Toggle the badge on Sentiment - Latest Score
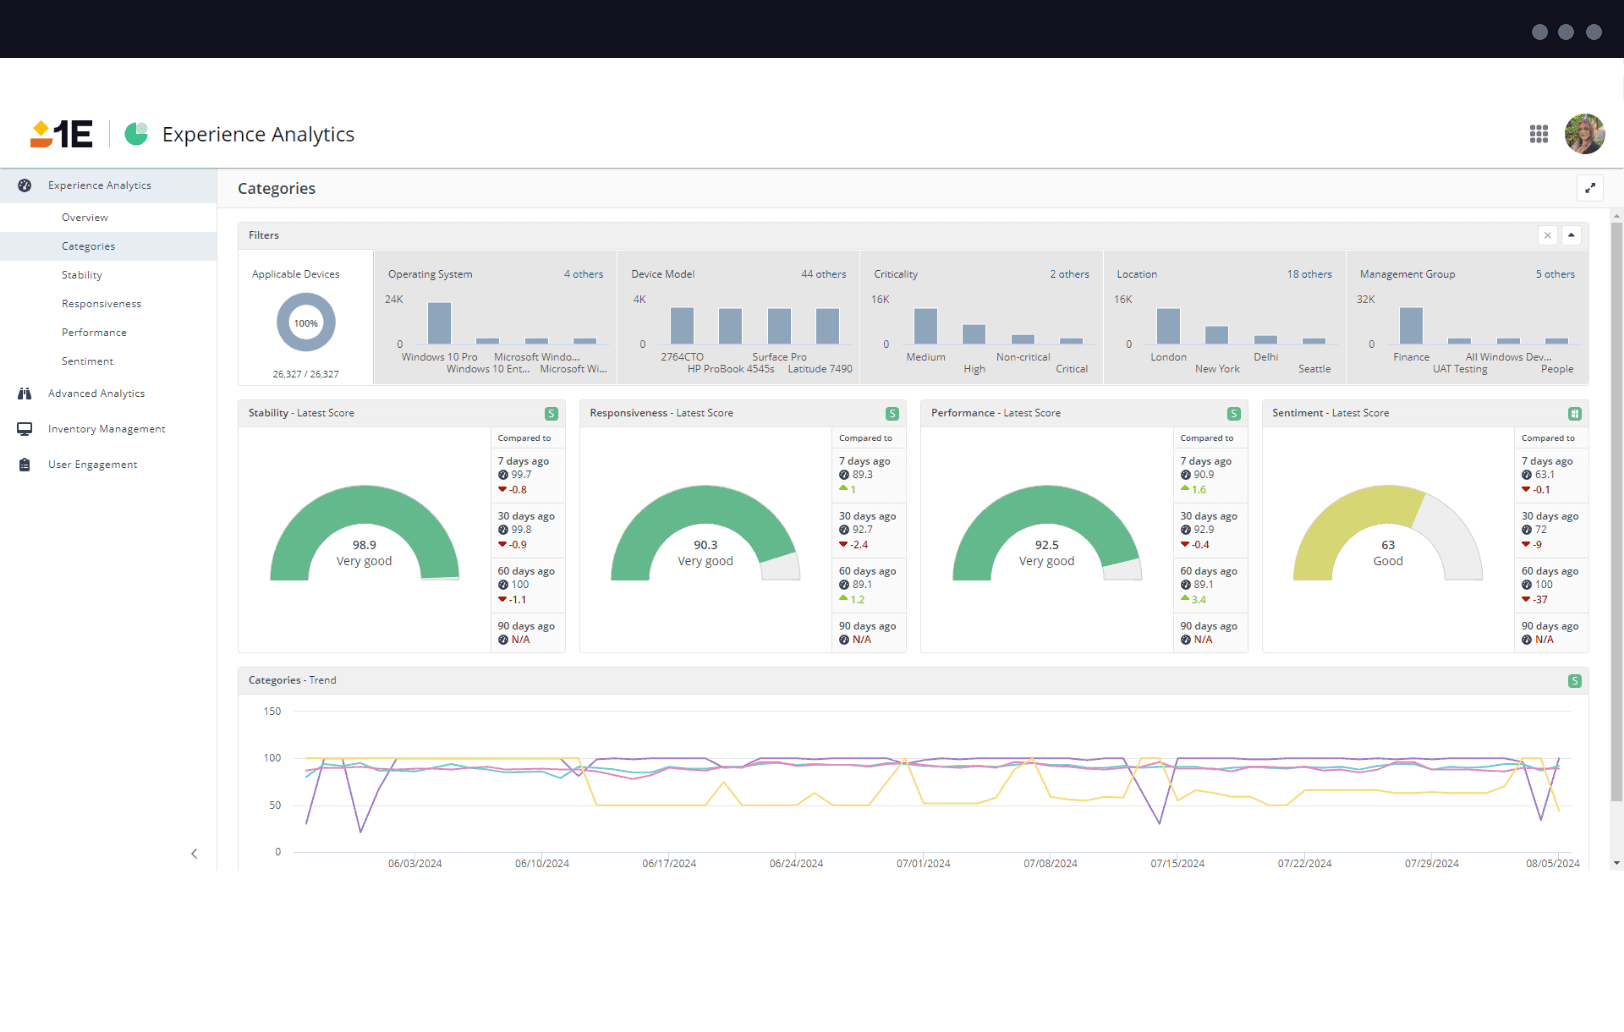 click(x=1575, y=412)
